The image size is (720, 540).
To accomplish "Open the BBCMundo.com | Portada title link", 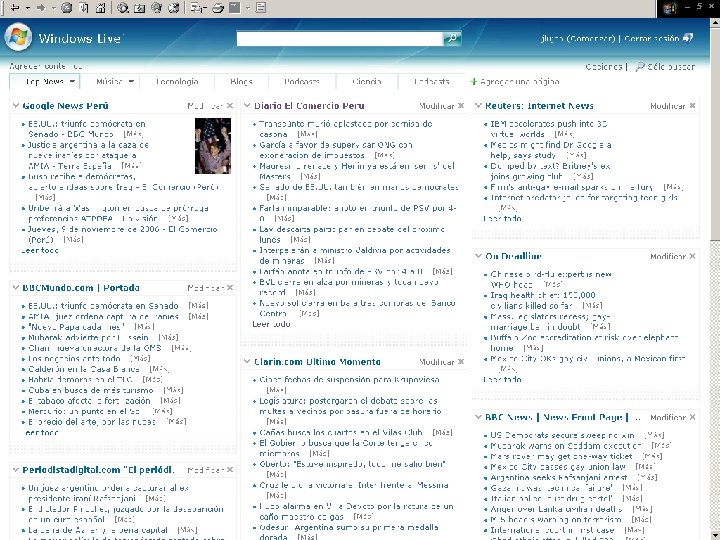I will 81,287.
